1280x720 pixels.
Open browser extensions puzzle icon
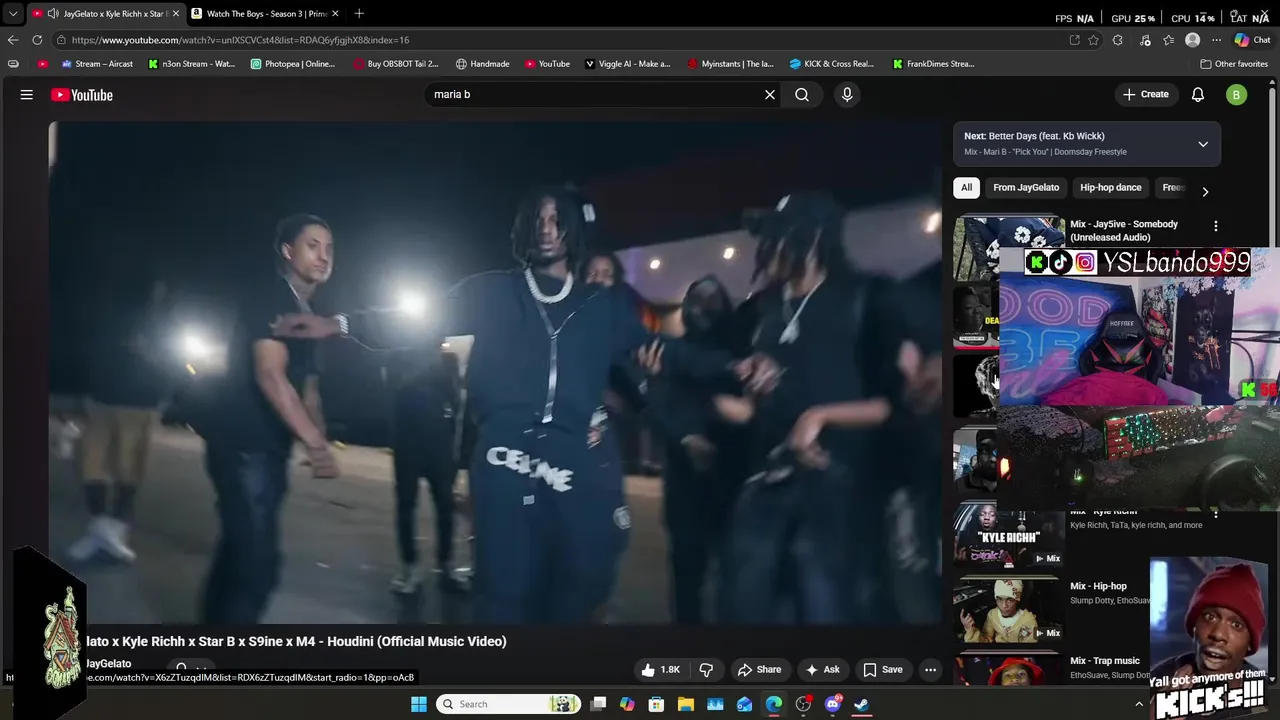pyautogui.click(x=1118, y=40)
